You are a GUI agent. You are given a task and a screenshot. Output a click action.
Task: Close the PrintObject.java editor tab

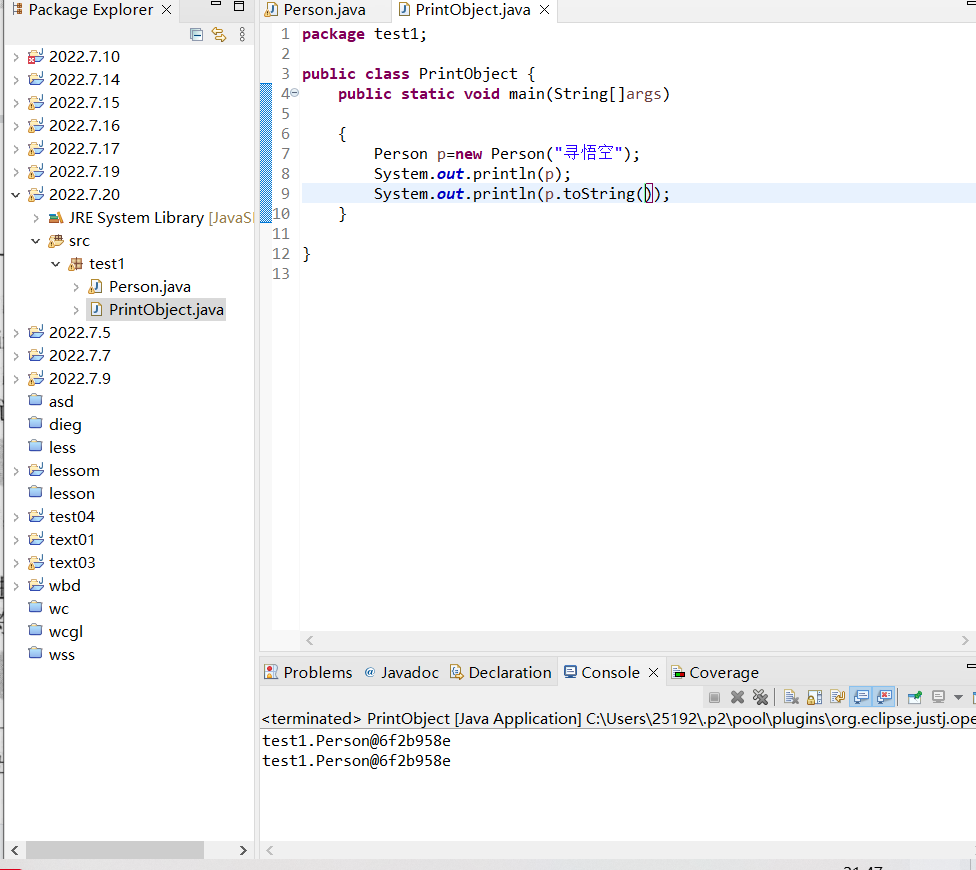545,10
